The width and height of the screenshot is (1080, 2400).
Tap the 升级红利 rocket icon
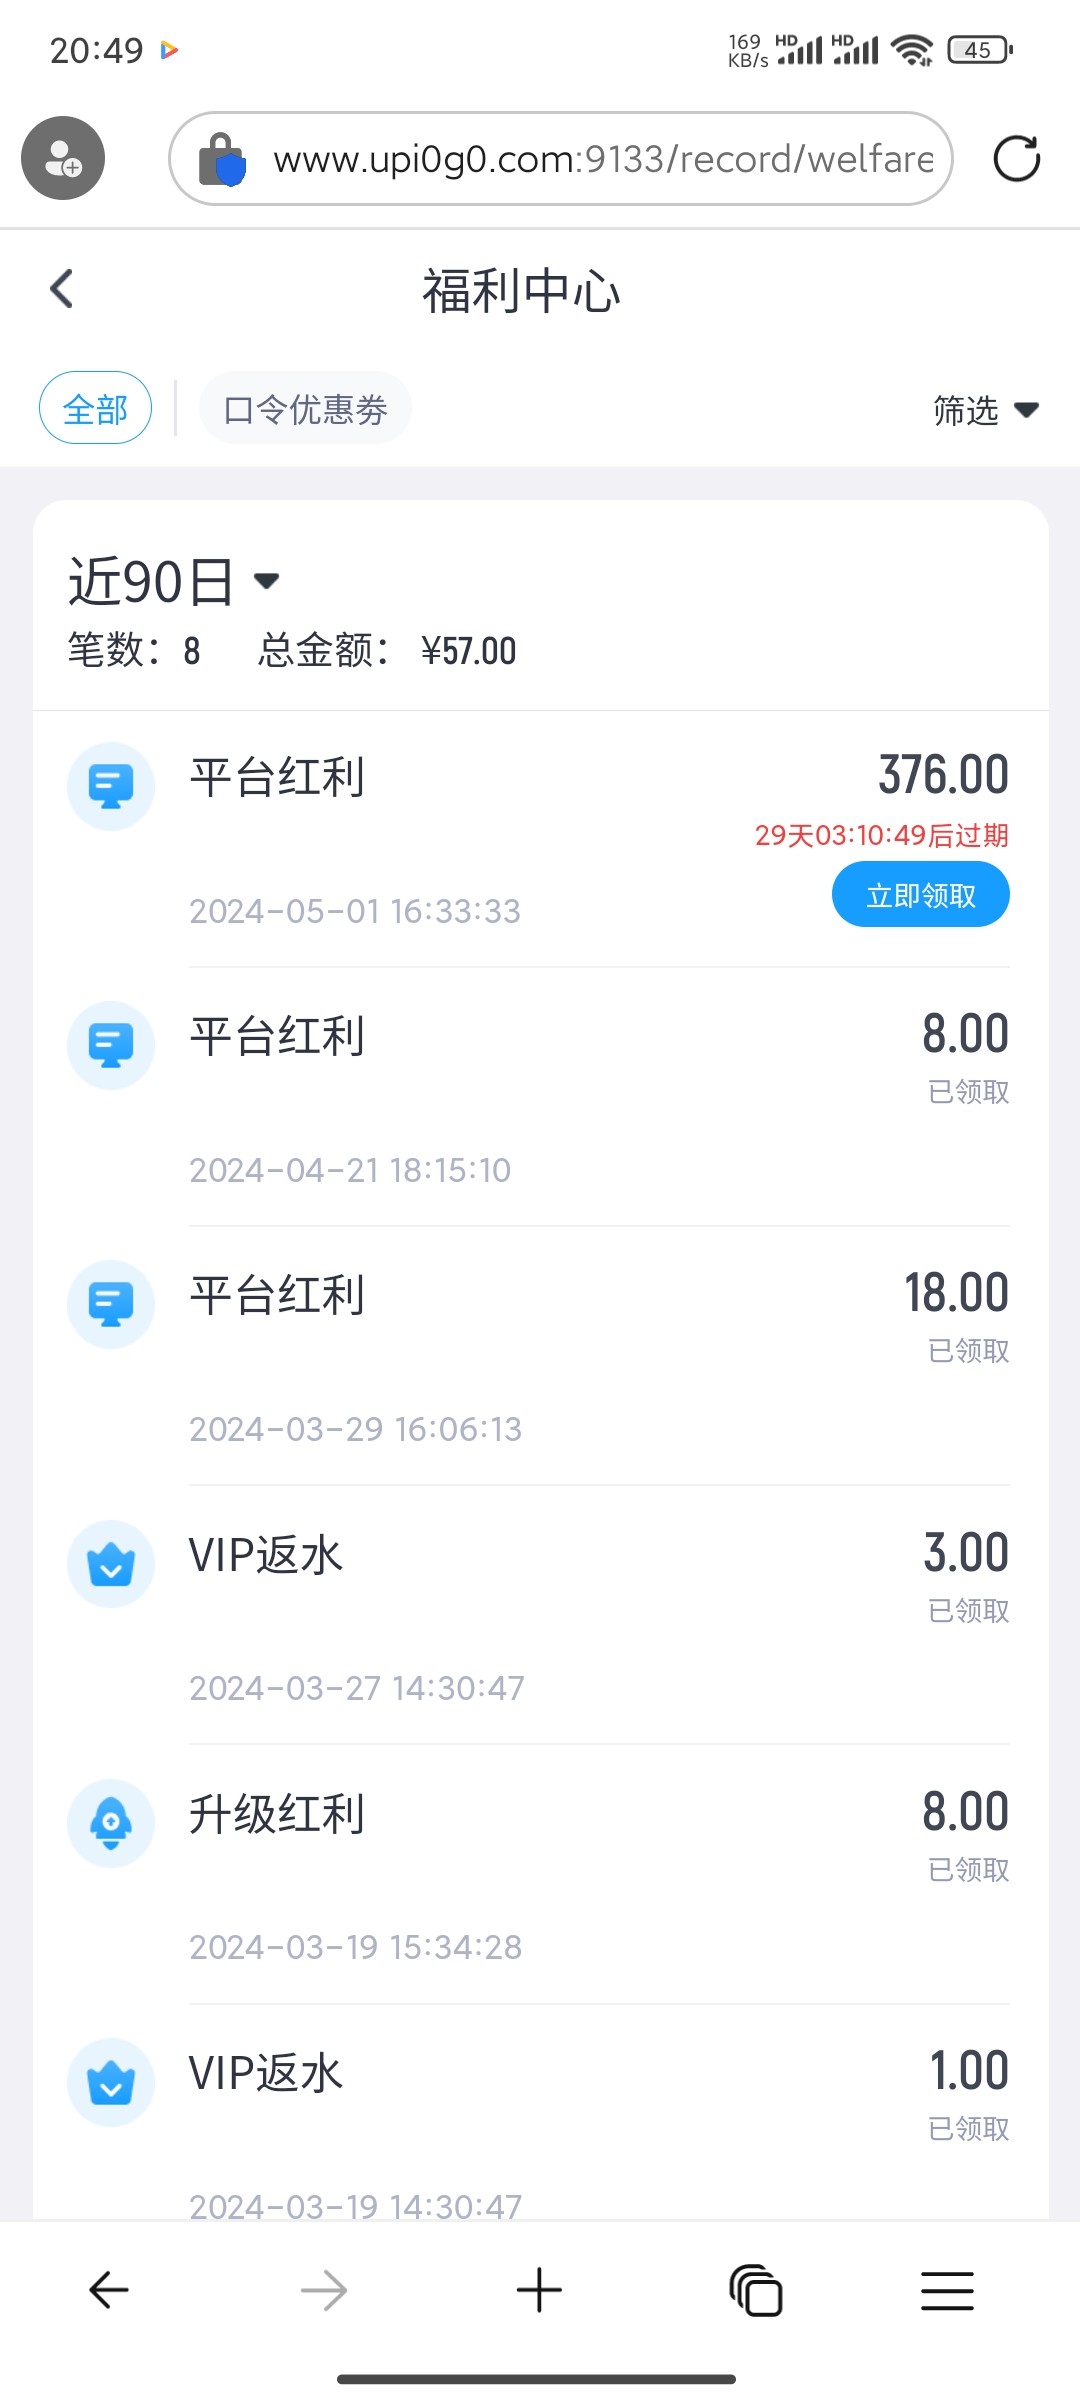[x=111, y=1823]
